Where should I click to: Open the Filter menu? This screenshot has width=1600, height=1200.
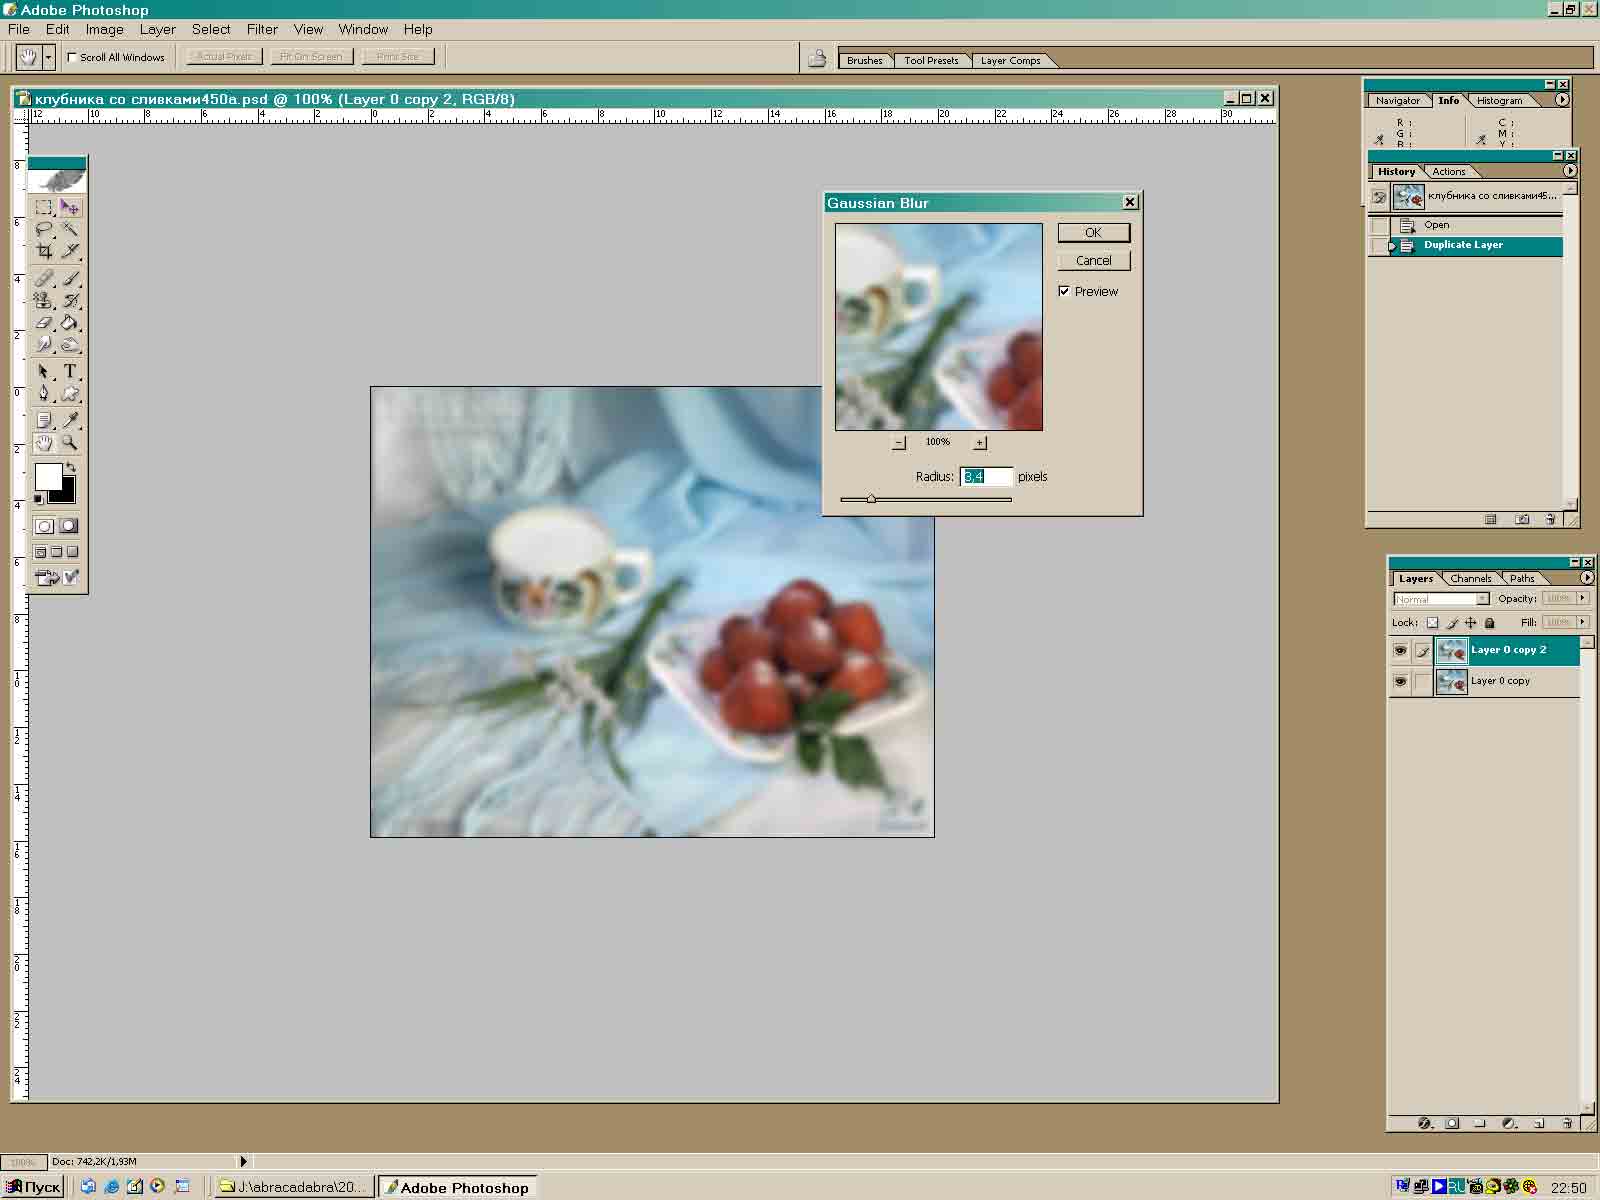point(262,29)
